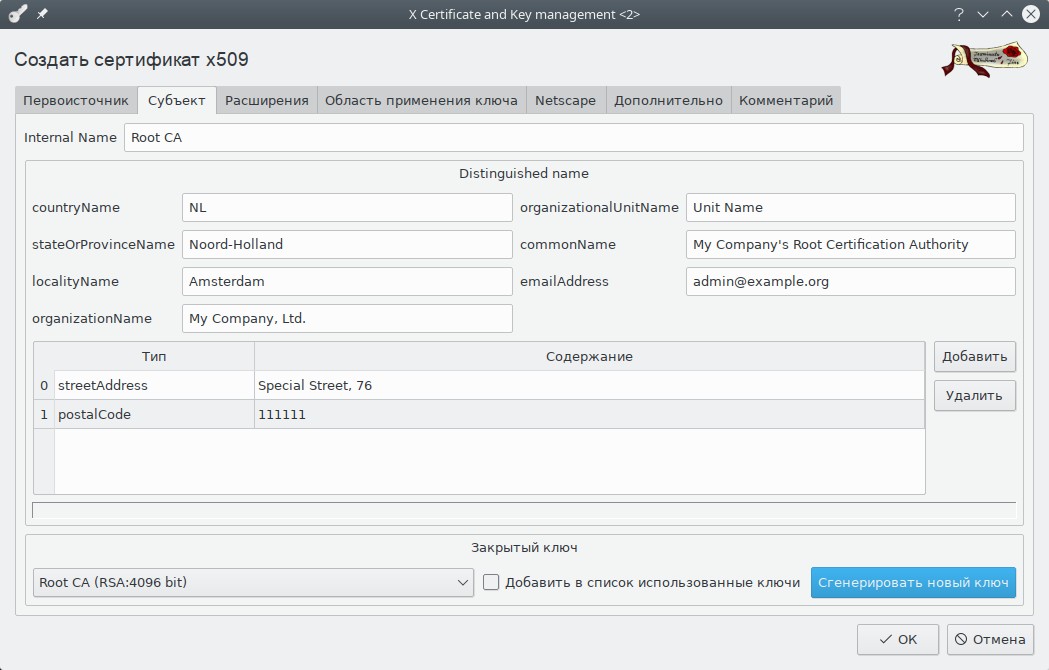Click the pin icon in title bar

(42, 14)
